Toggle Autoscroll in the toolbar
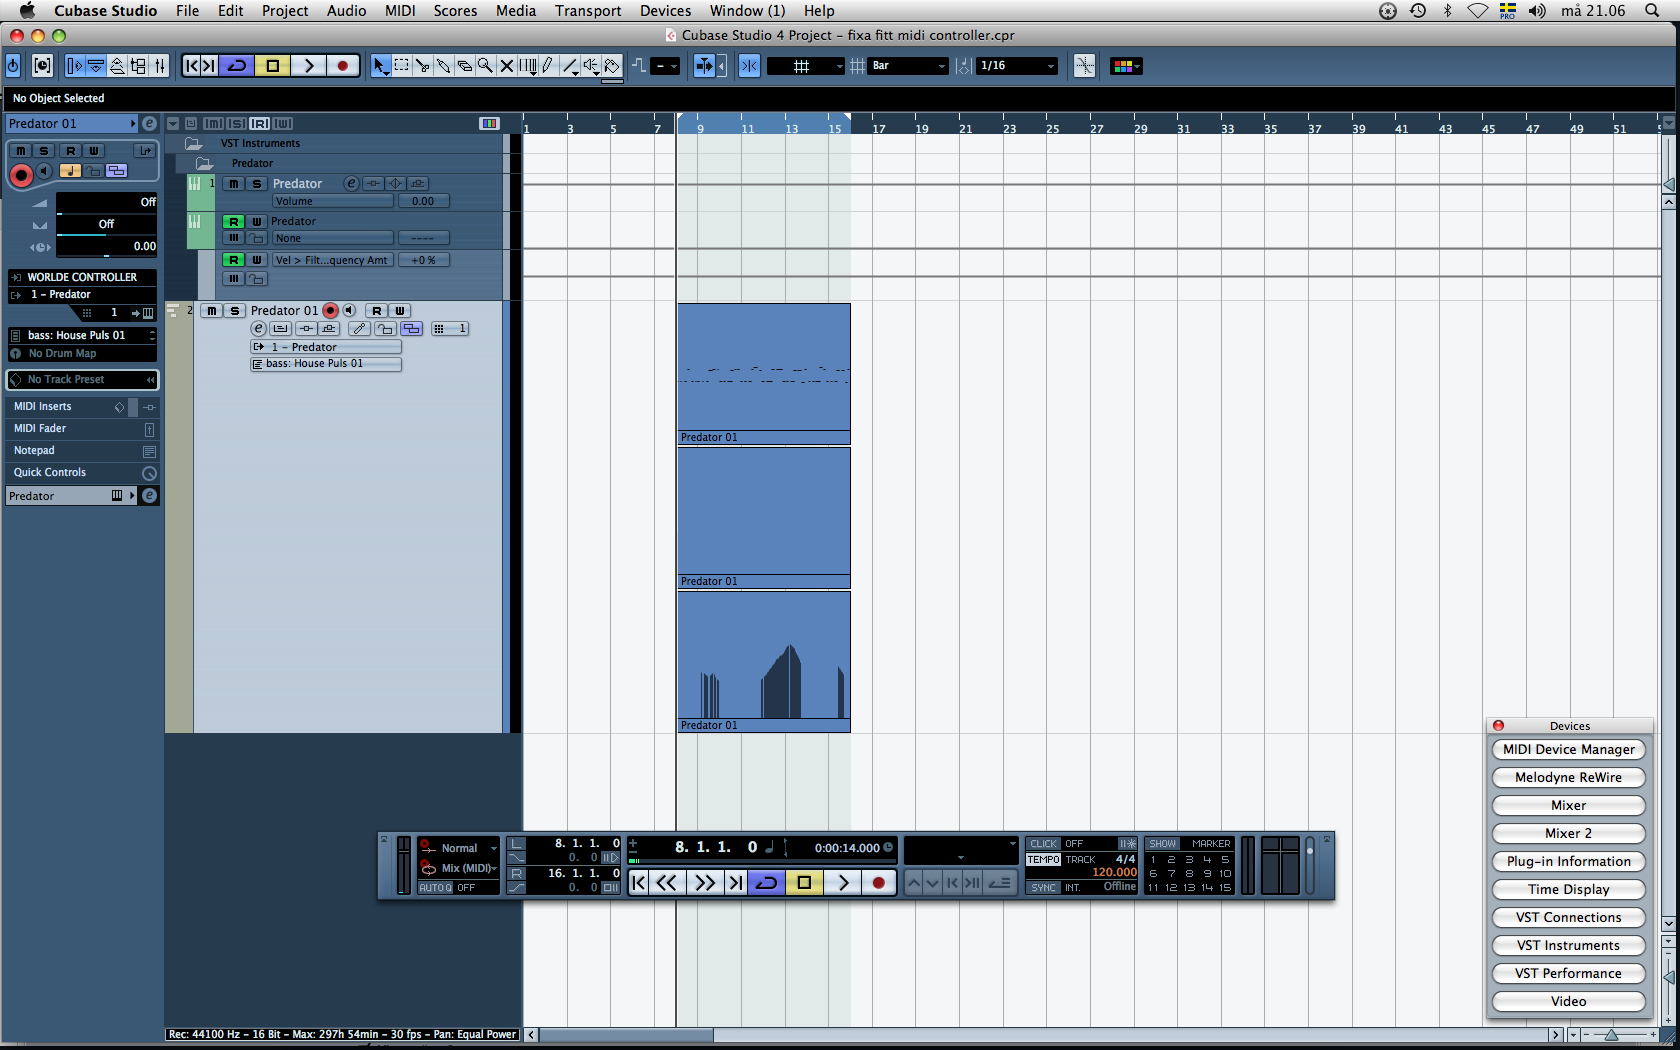1680x1050 pixels. (x=704, y=66)
